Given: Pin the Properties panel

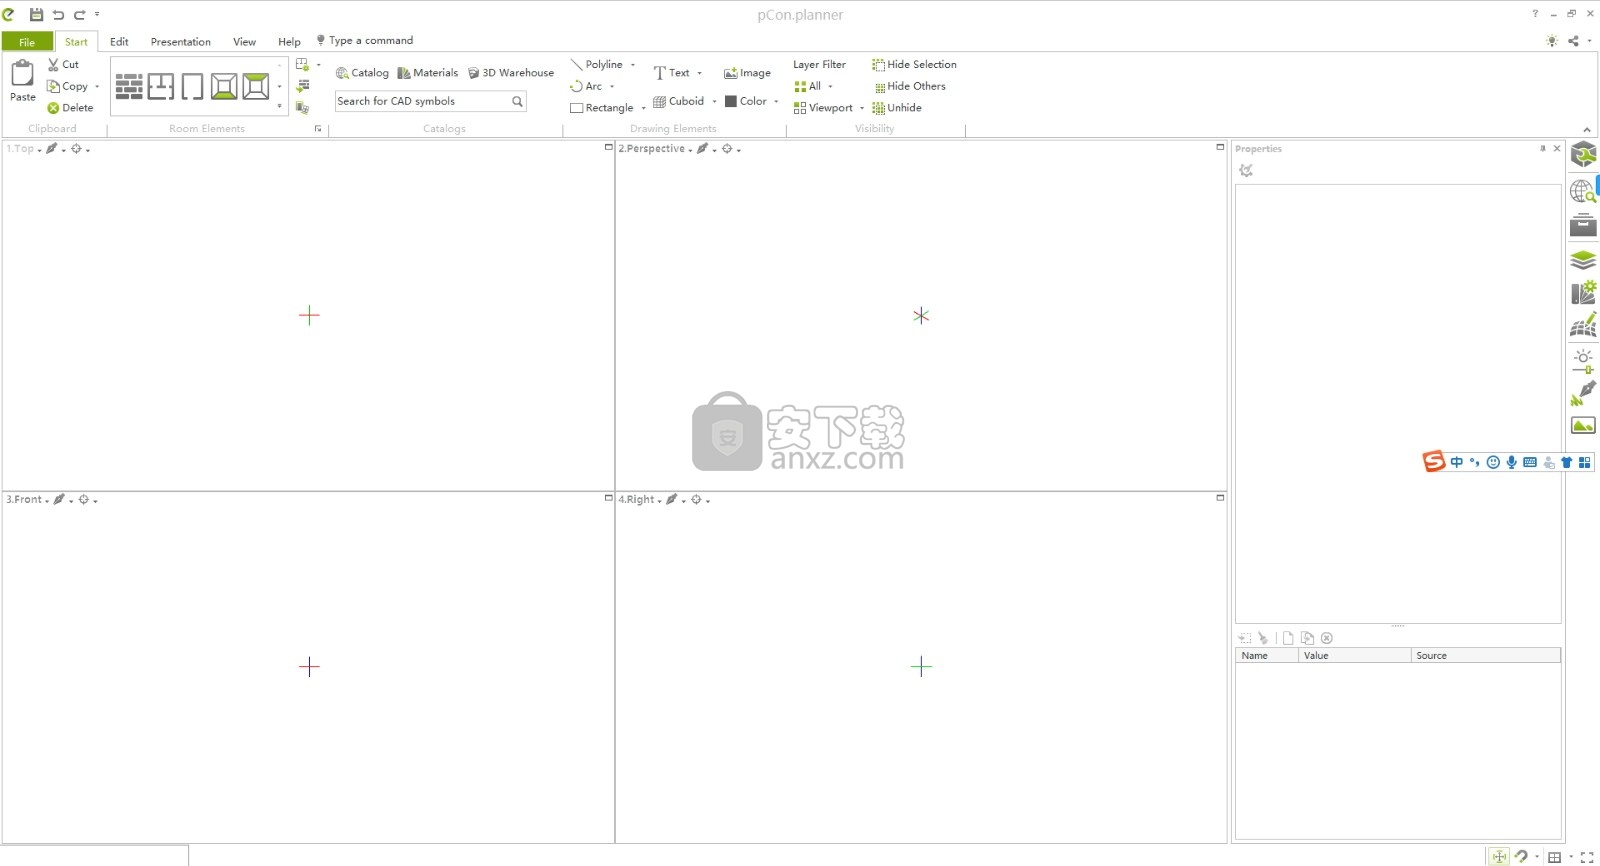Looking at the screenshot, I should coord(1543,148).
